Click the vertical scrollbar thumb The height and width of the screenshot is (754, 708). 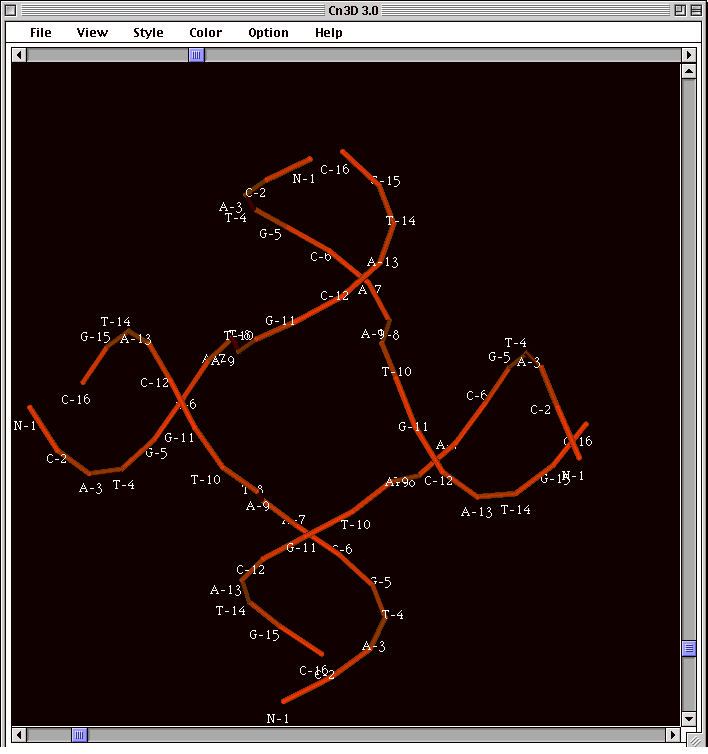[689, 648]
